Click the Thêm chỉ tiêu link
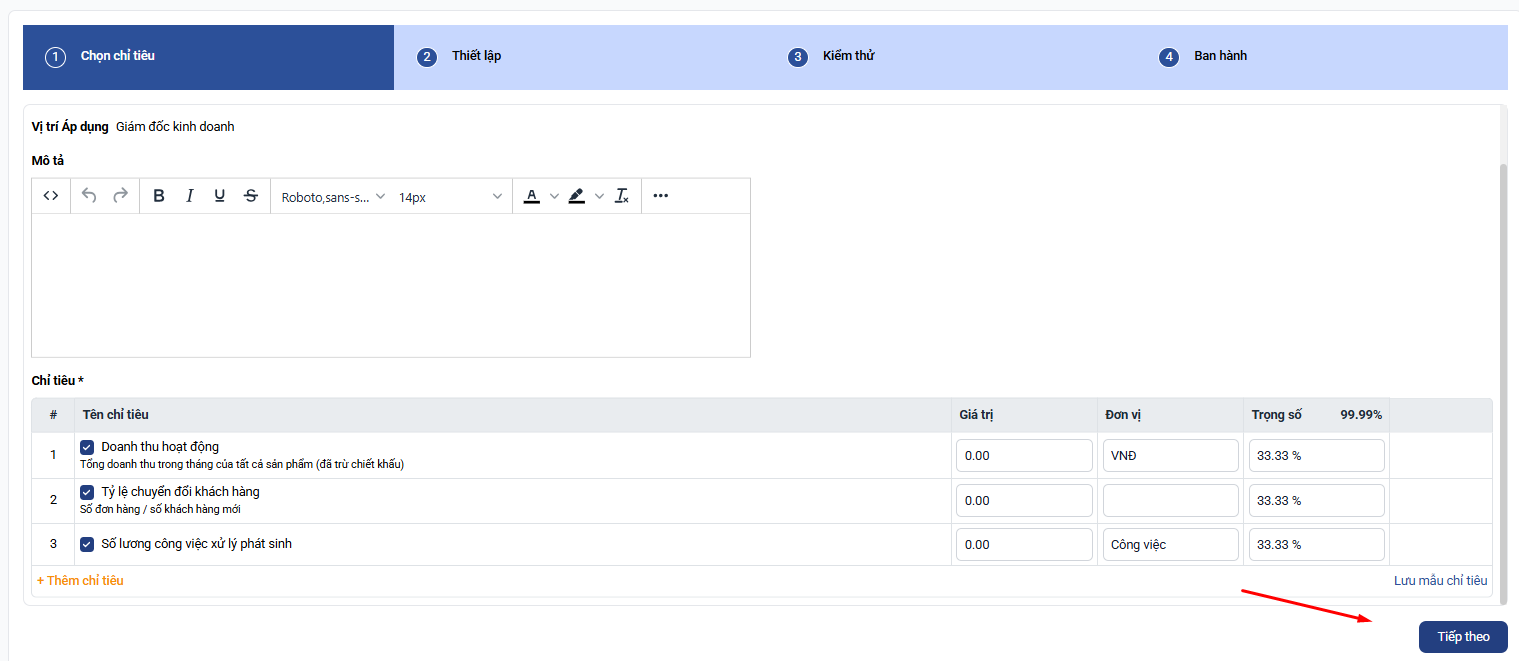The width and height of the screenshot is (1519, 661). (x=80, y=581)
